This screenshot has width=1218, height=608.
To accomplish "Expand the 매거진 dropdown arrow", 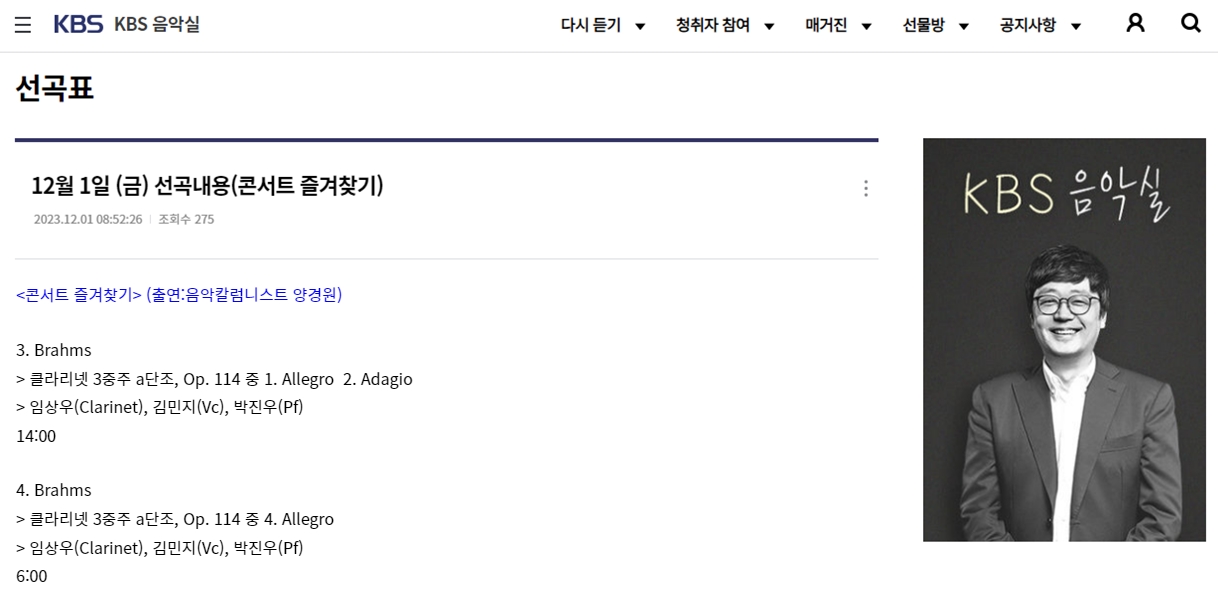I will click(x=866, y=26).
